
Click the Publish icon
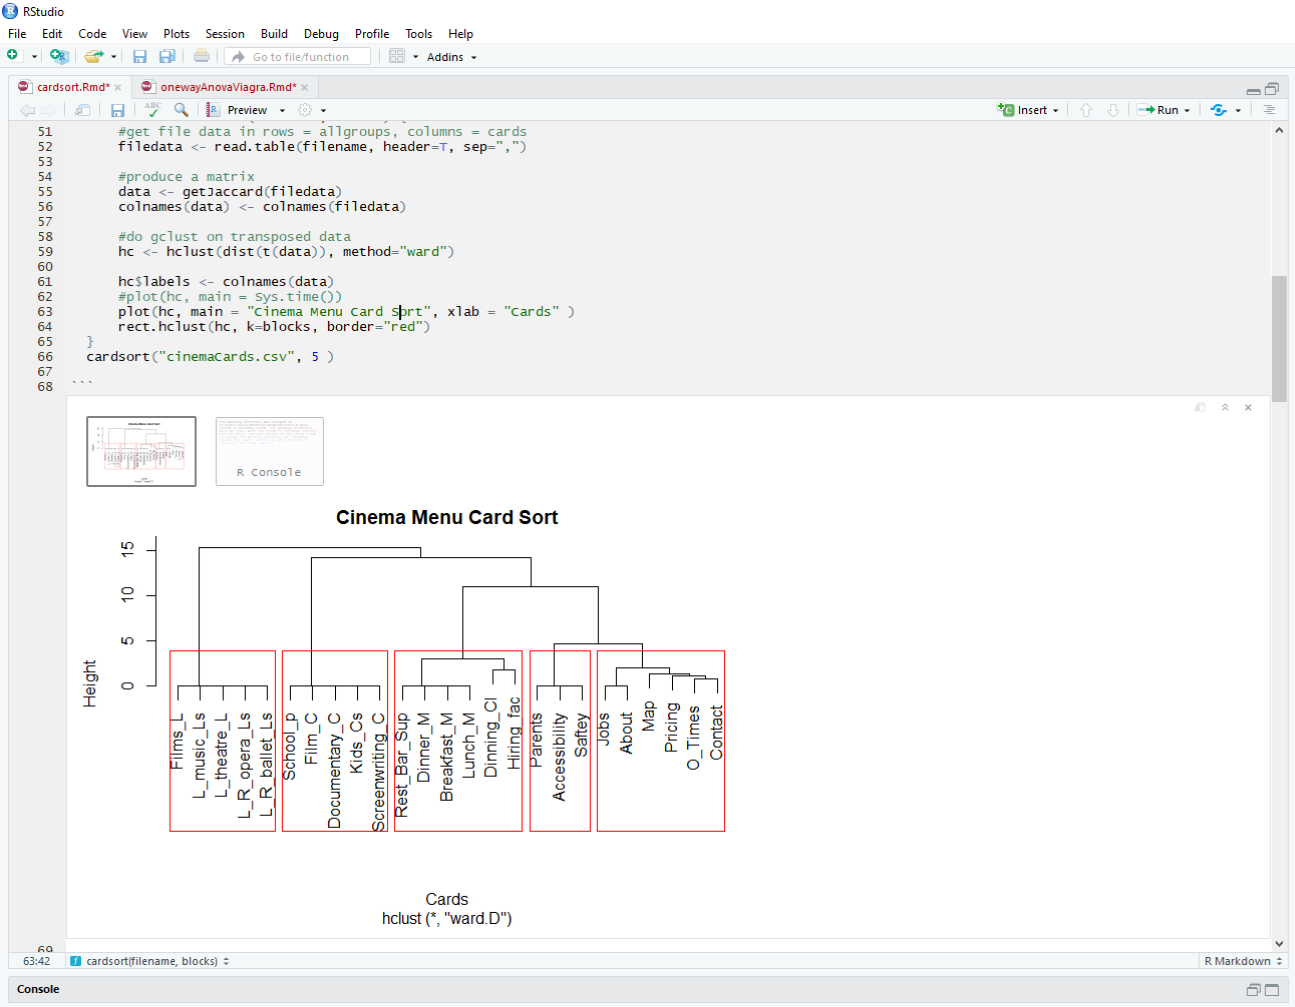(1218, 110)
